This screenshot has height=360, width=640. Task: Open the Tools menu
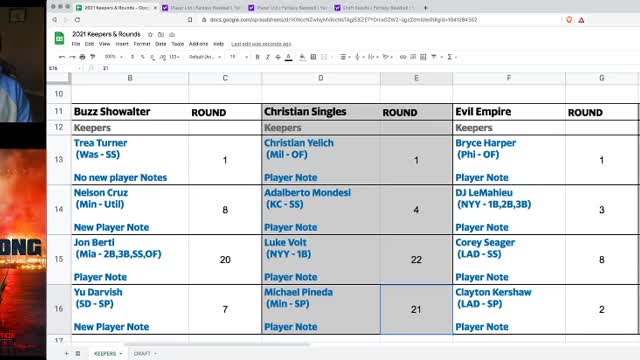pos(178,44)
